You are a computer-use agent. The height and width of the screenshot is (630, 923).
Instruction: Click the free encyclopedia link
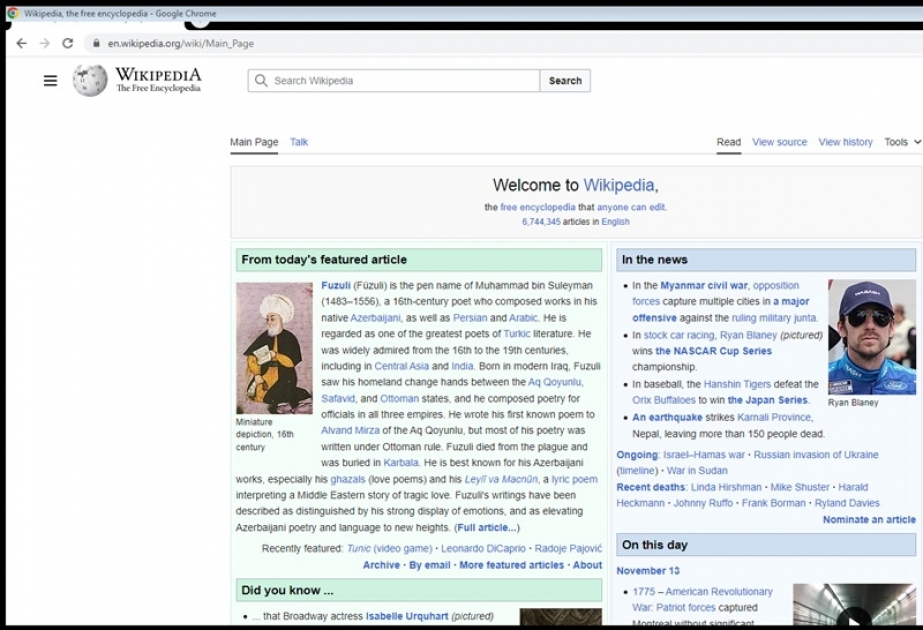tap(537, 207)
